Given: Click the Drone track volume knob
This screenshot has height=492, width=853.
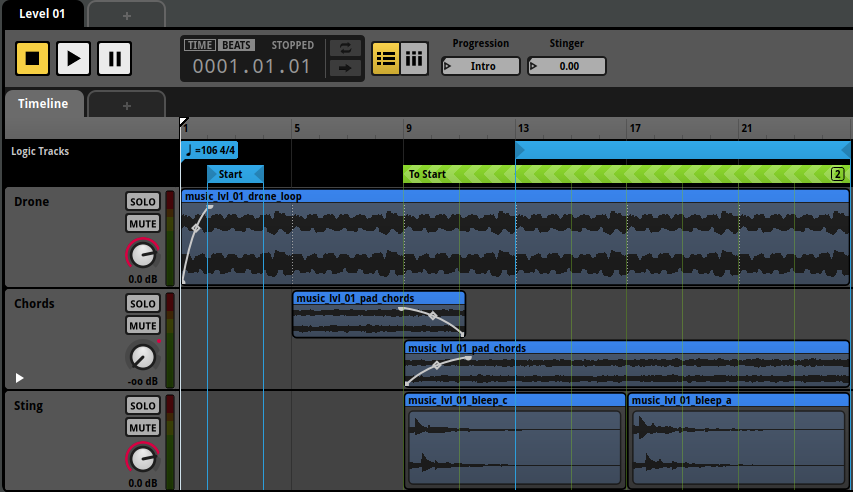Looking at the screenshot, I should [143, 255].
